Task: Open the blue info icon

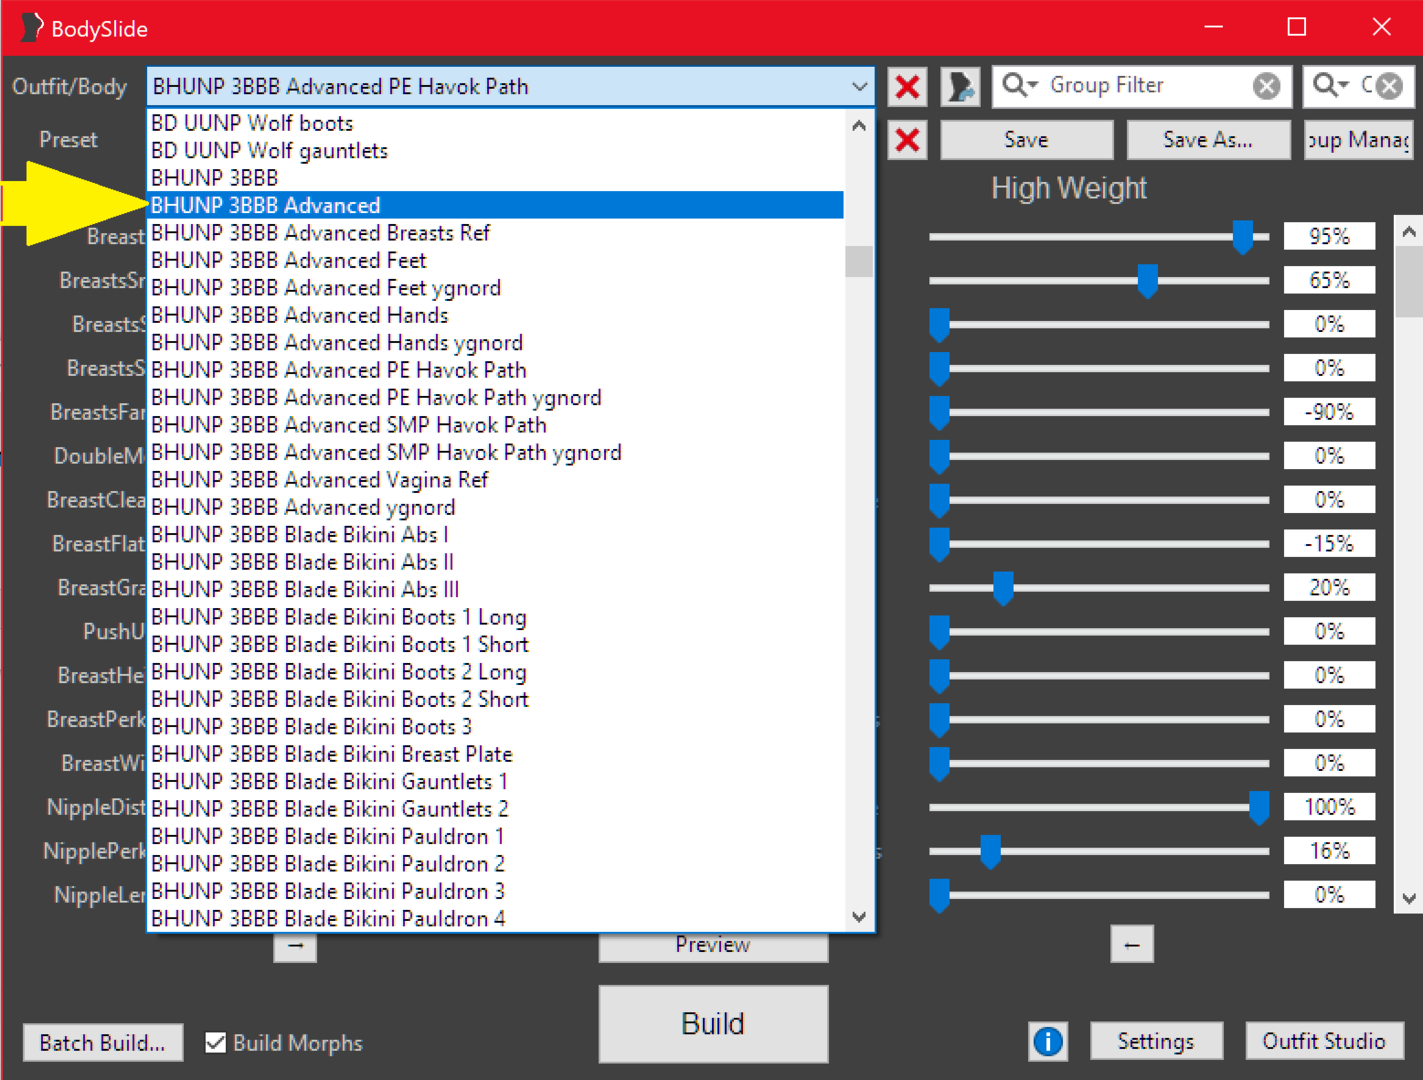Action: (x=1048, y=1042)
